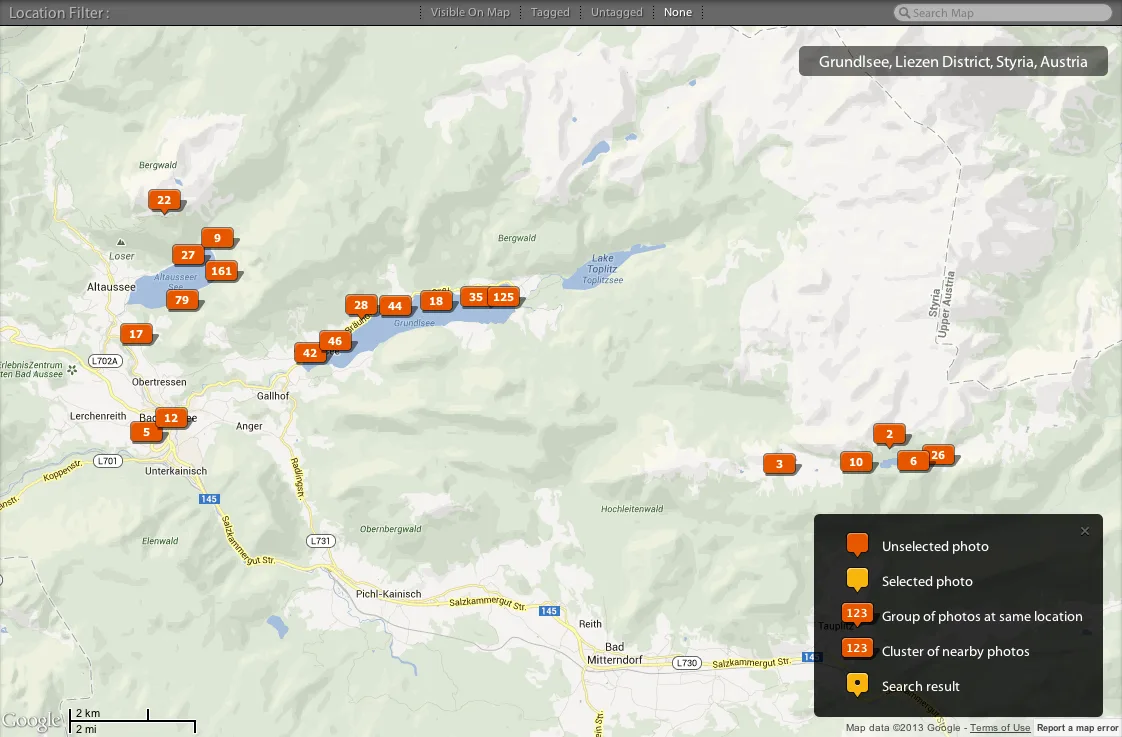
Task: Close the map marker legend panel
Action: click(x=1085, y=531)
